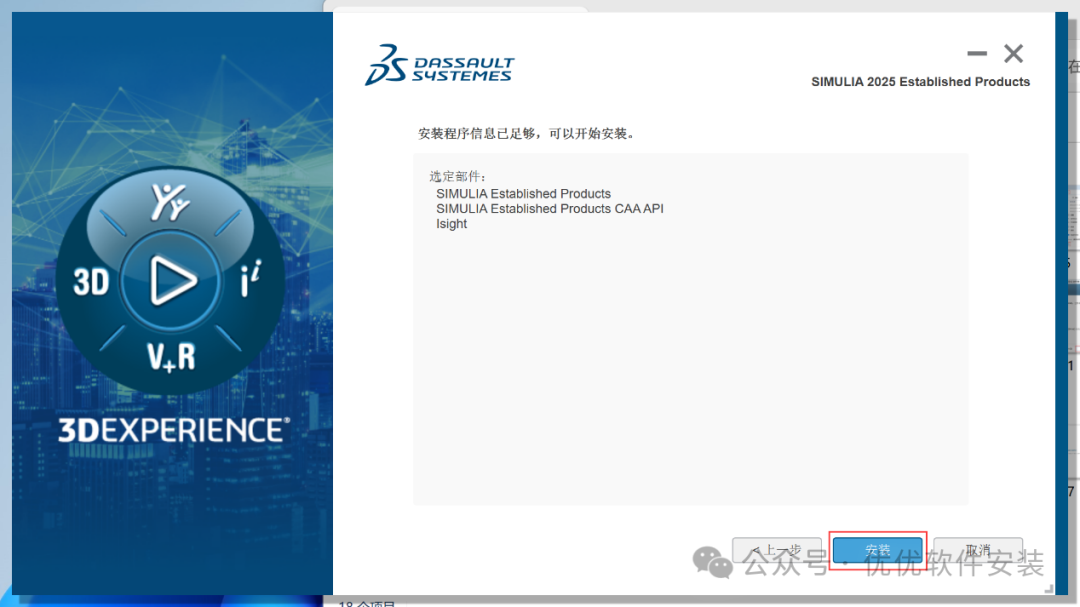This screenshot has width=1080, height=607.
Task: Select "SIMULIA Established Products" in component list
Action: pos(523,194)
